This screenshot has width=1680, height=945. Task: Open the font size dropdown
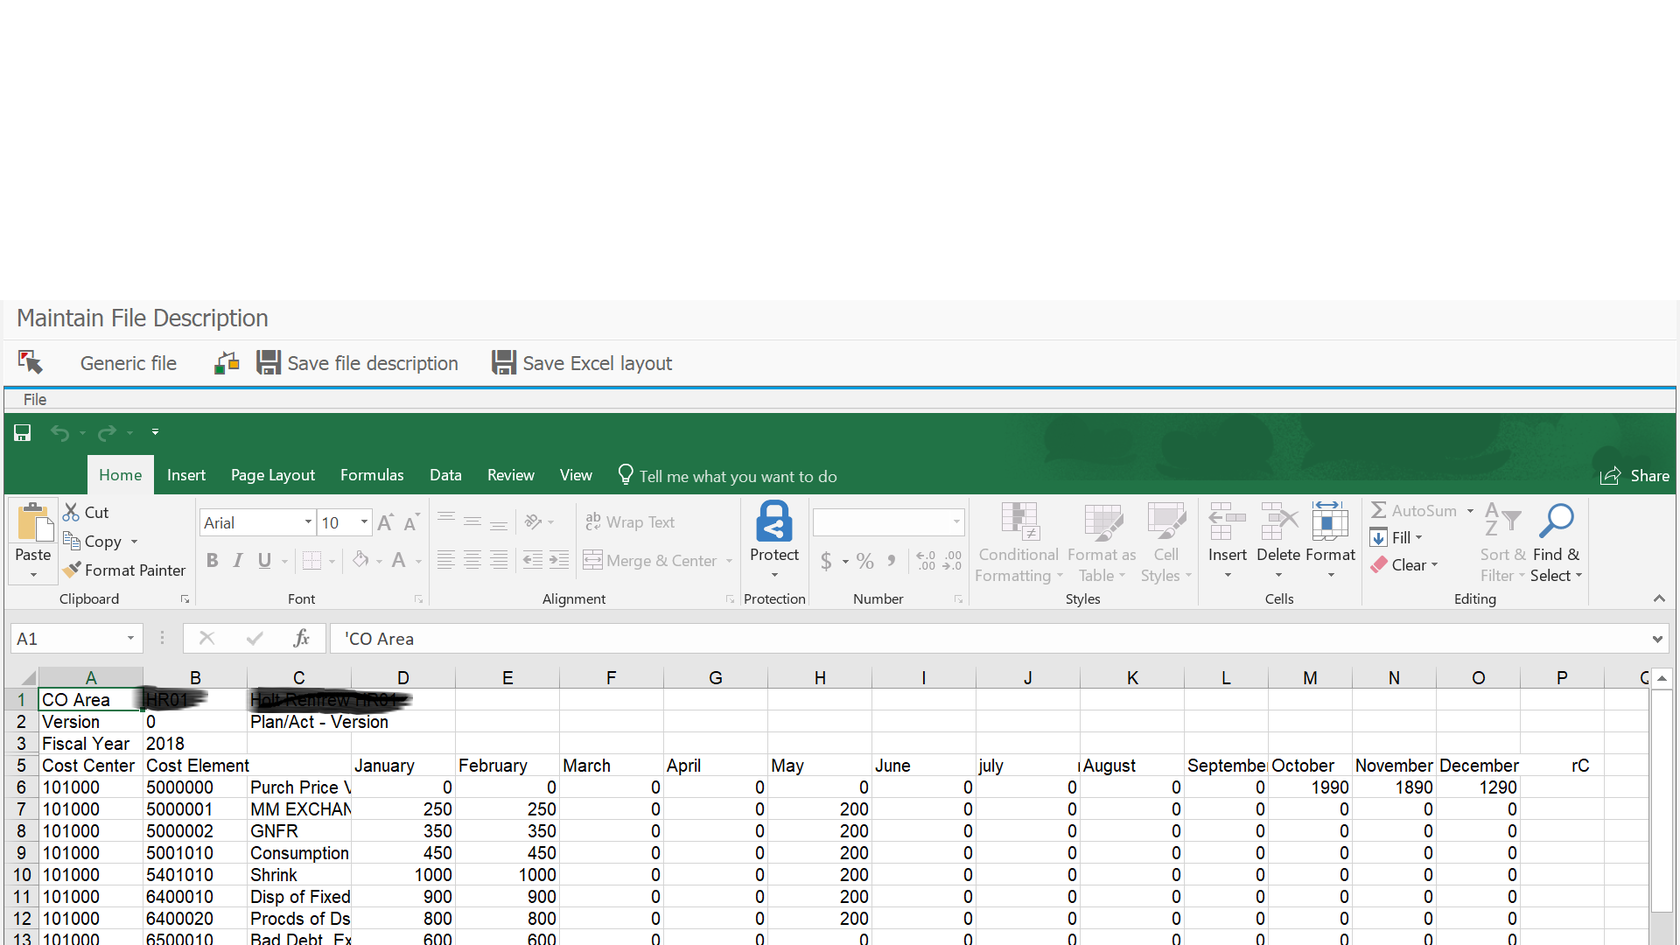pos(364,522)
